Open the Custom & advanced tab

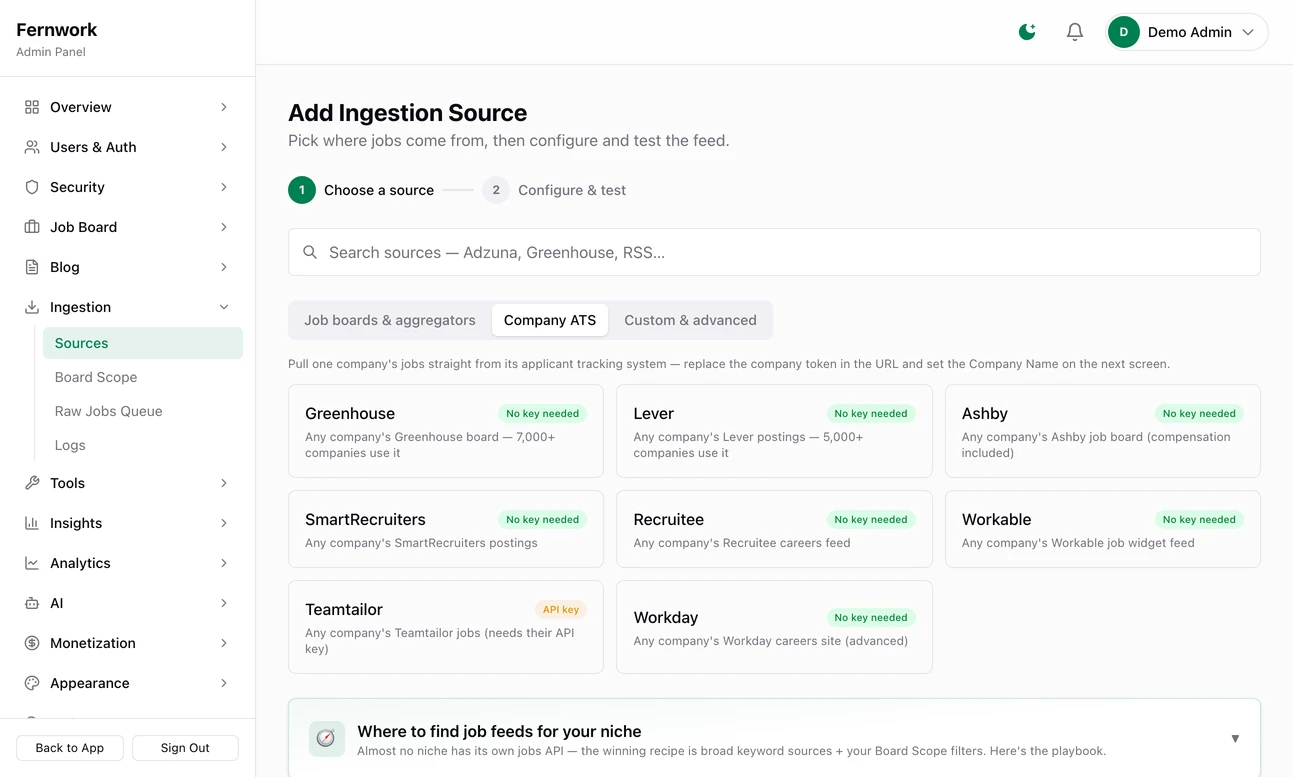pyautogui.click(x=690, y=320)
